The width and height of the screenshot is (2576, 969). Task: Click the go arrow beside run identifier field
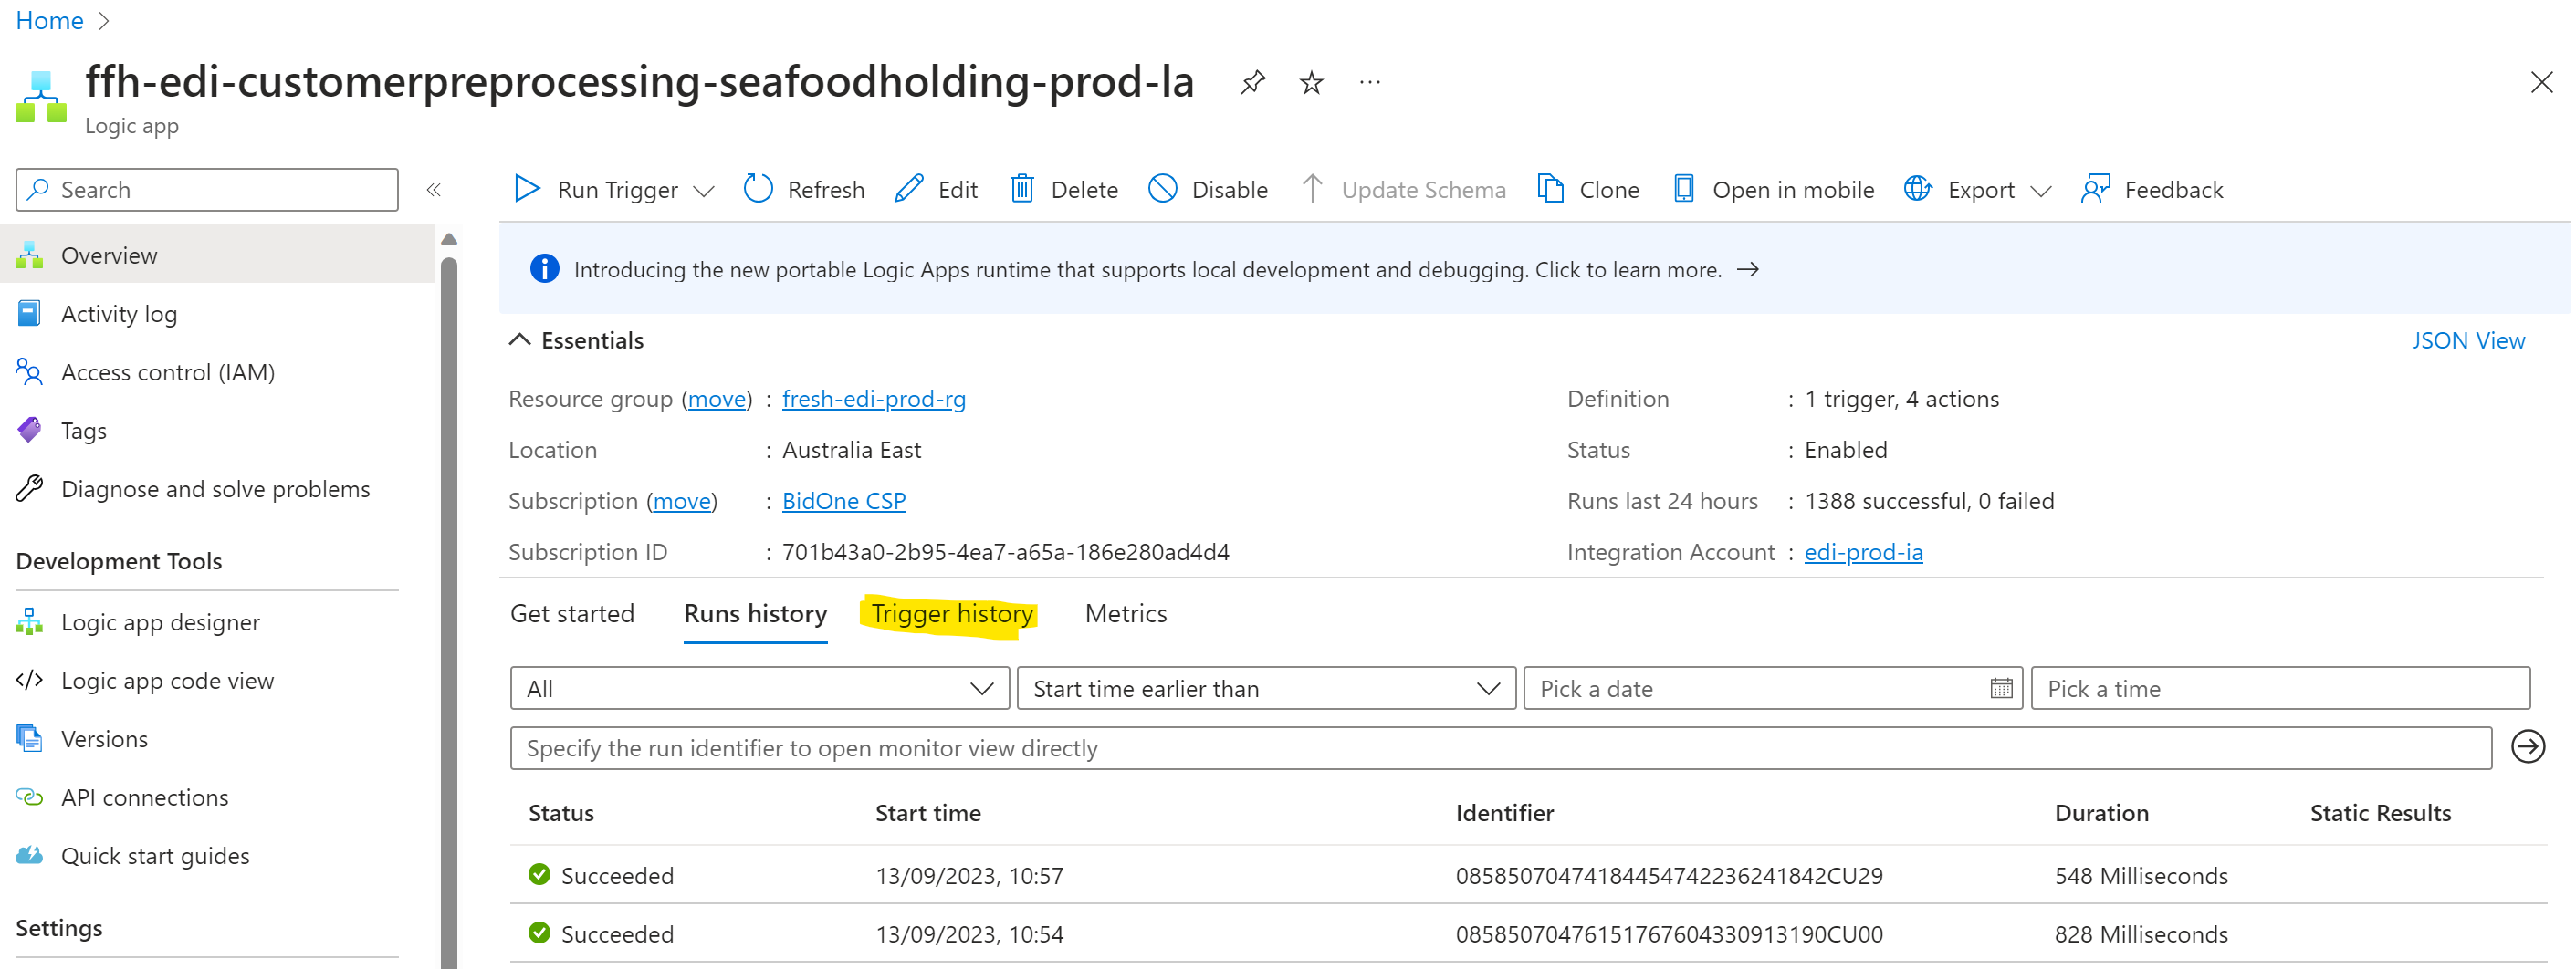coord(2527,747)
